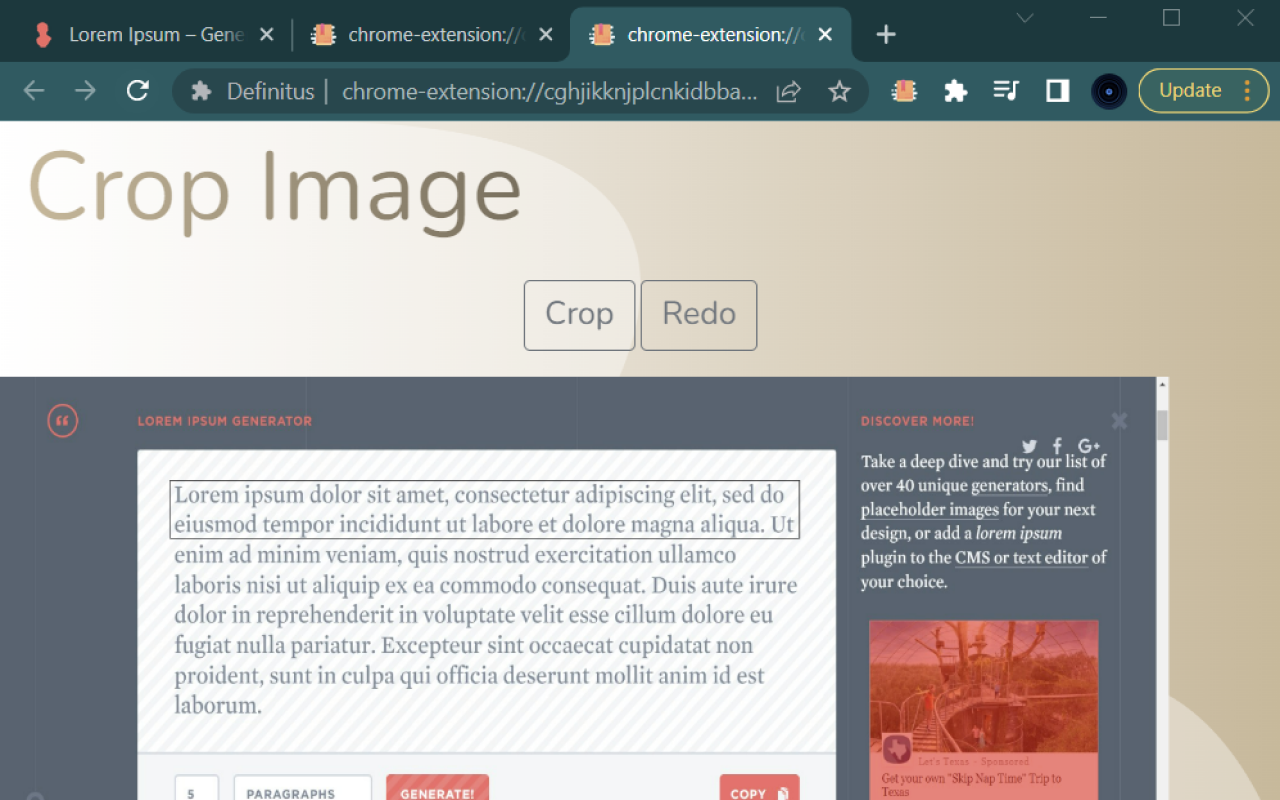Click the 'Get your own Skip Nap Time' caption
The width and height of the screenshot is (1280, 800).
pos(972,785)
